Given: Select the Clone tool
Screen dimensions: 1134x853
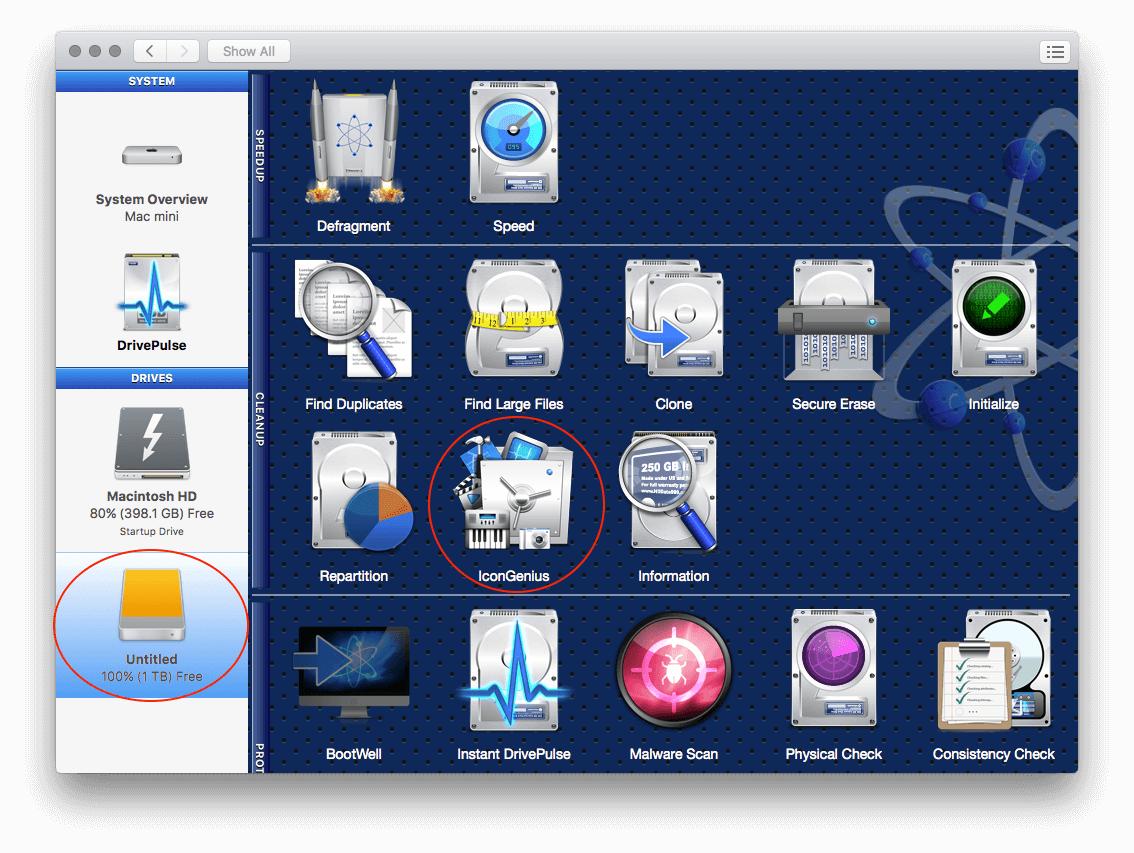Looking at the screenshot, I should click(x=673, y=320).
